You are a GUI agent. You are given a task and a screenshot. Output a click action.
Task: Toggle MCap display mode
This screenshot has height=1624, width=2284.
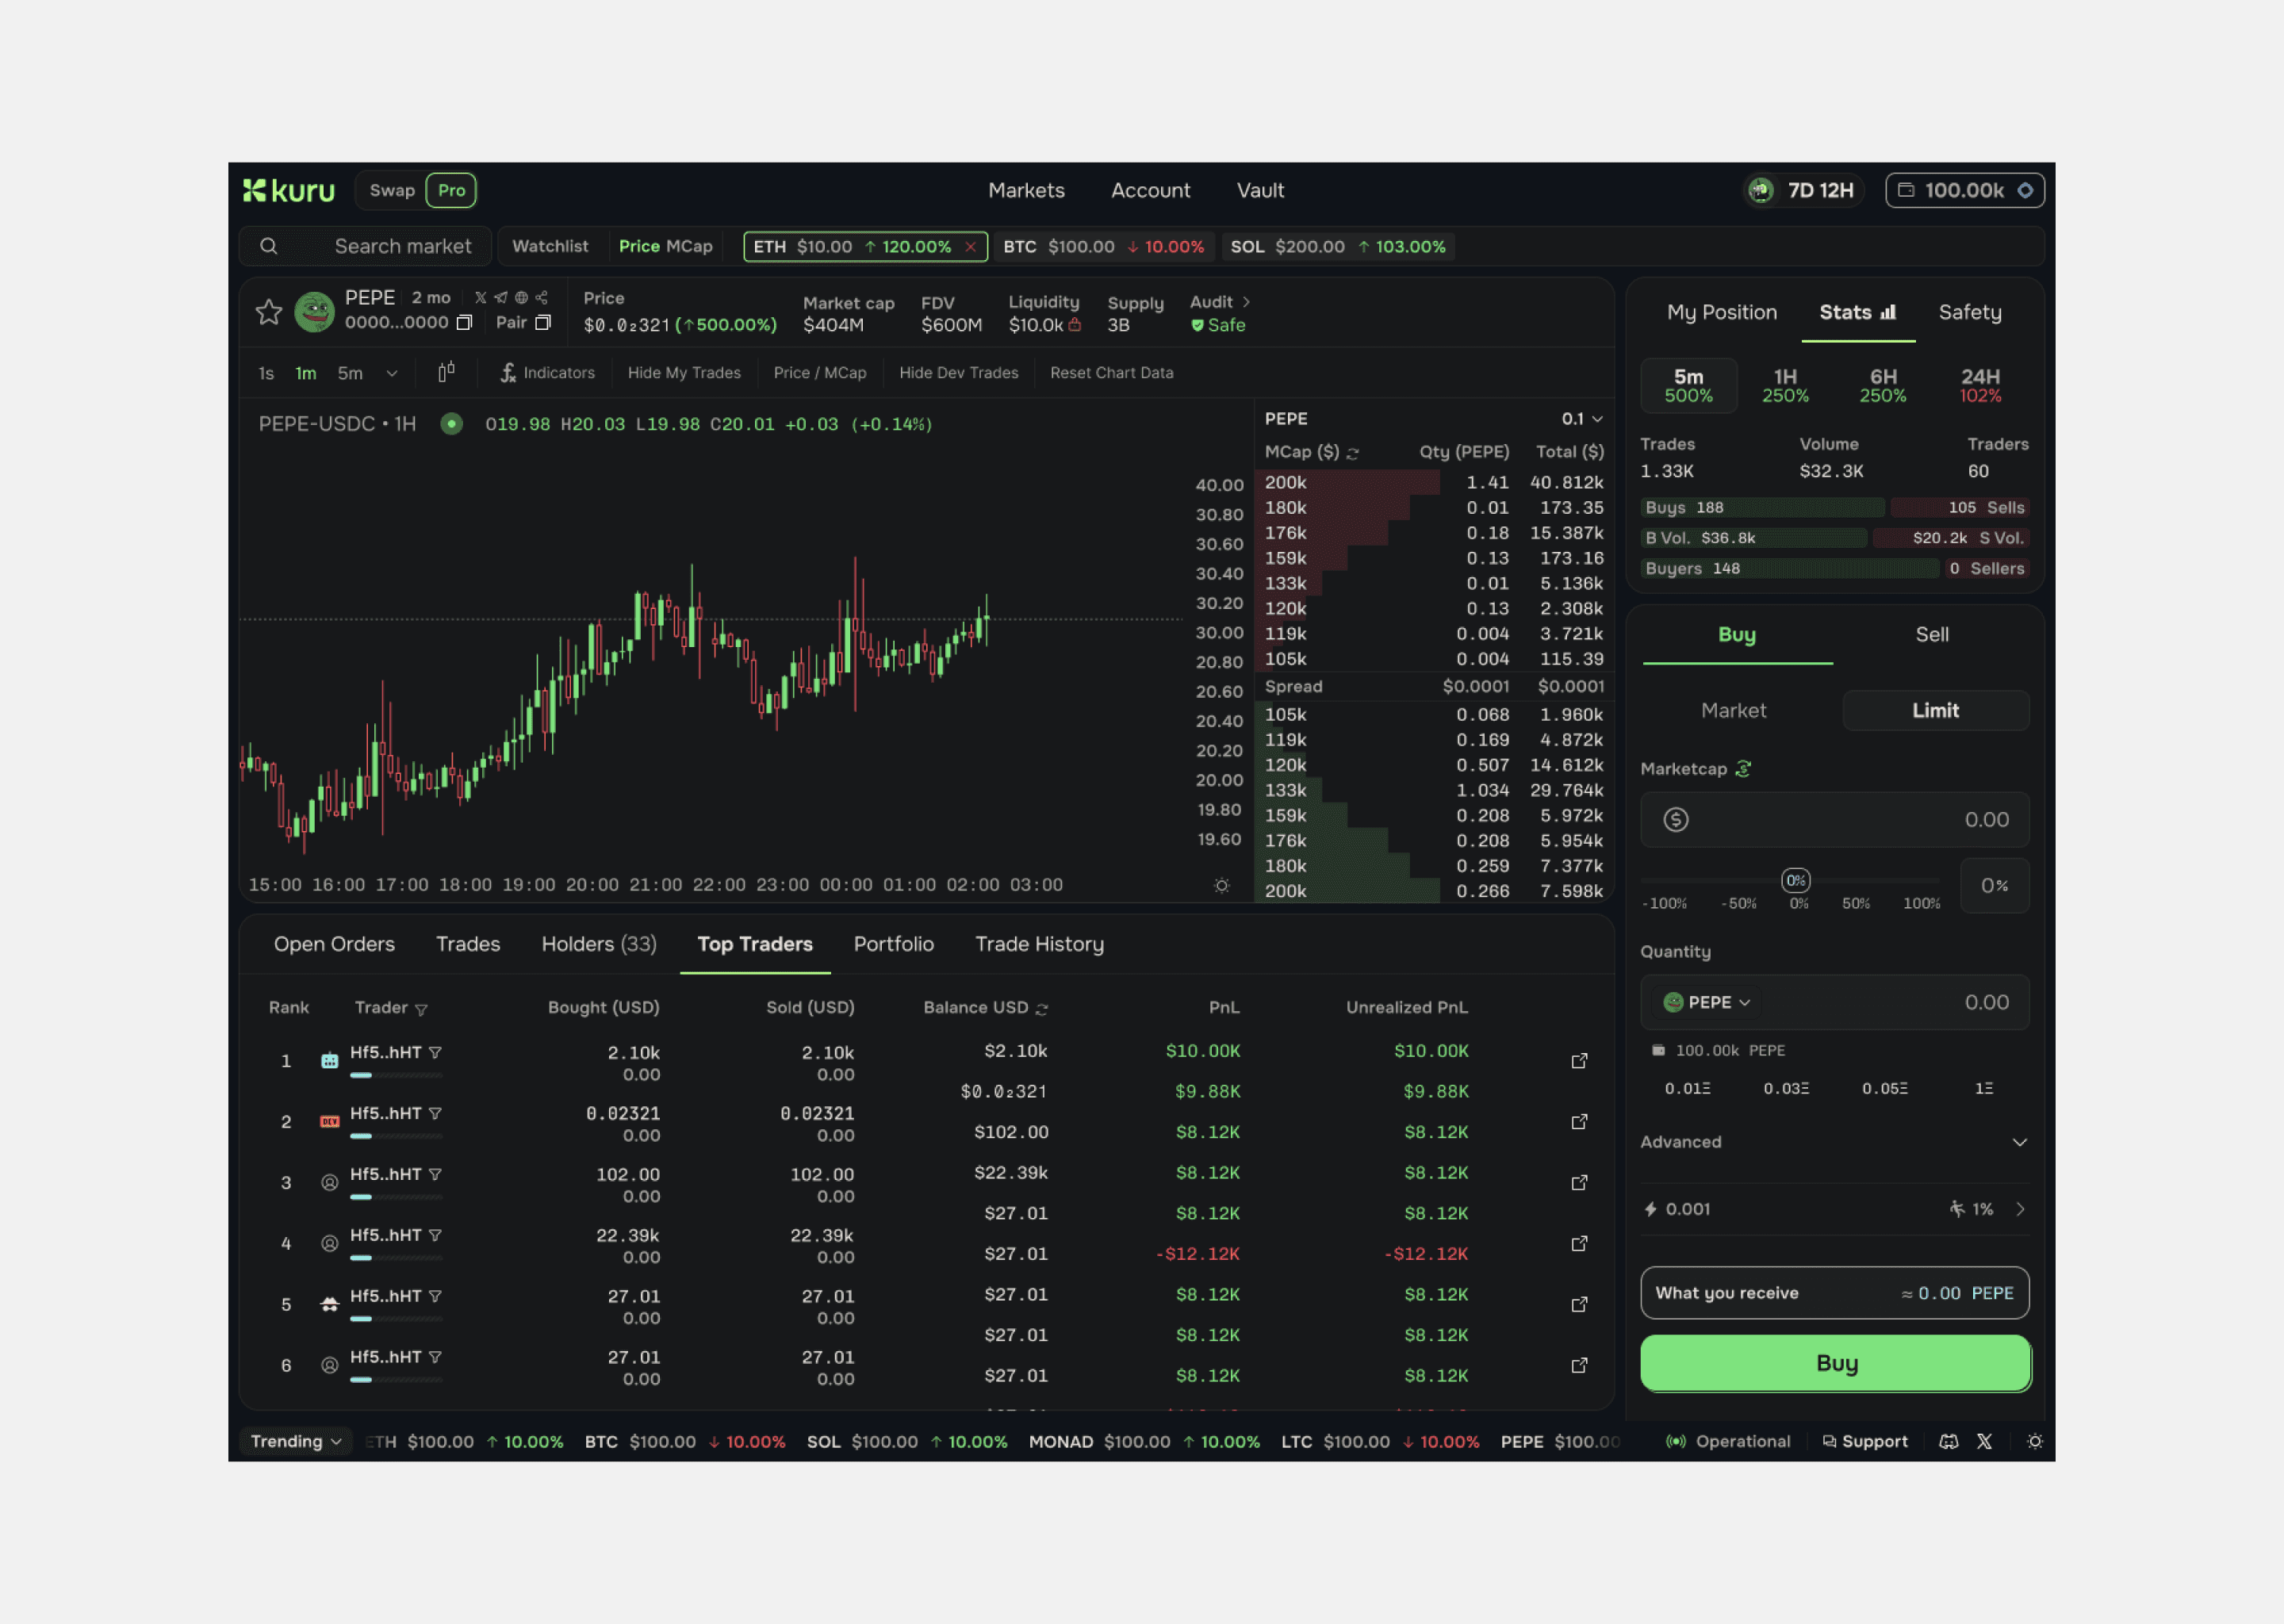690,246
